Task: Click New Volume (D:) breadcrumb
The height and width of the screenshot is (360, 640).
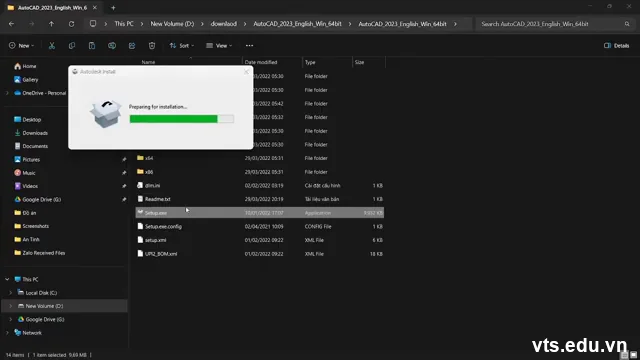Action: click(172, 24)
